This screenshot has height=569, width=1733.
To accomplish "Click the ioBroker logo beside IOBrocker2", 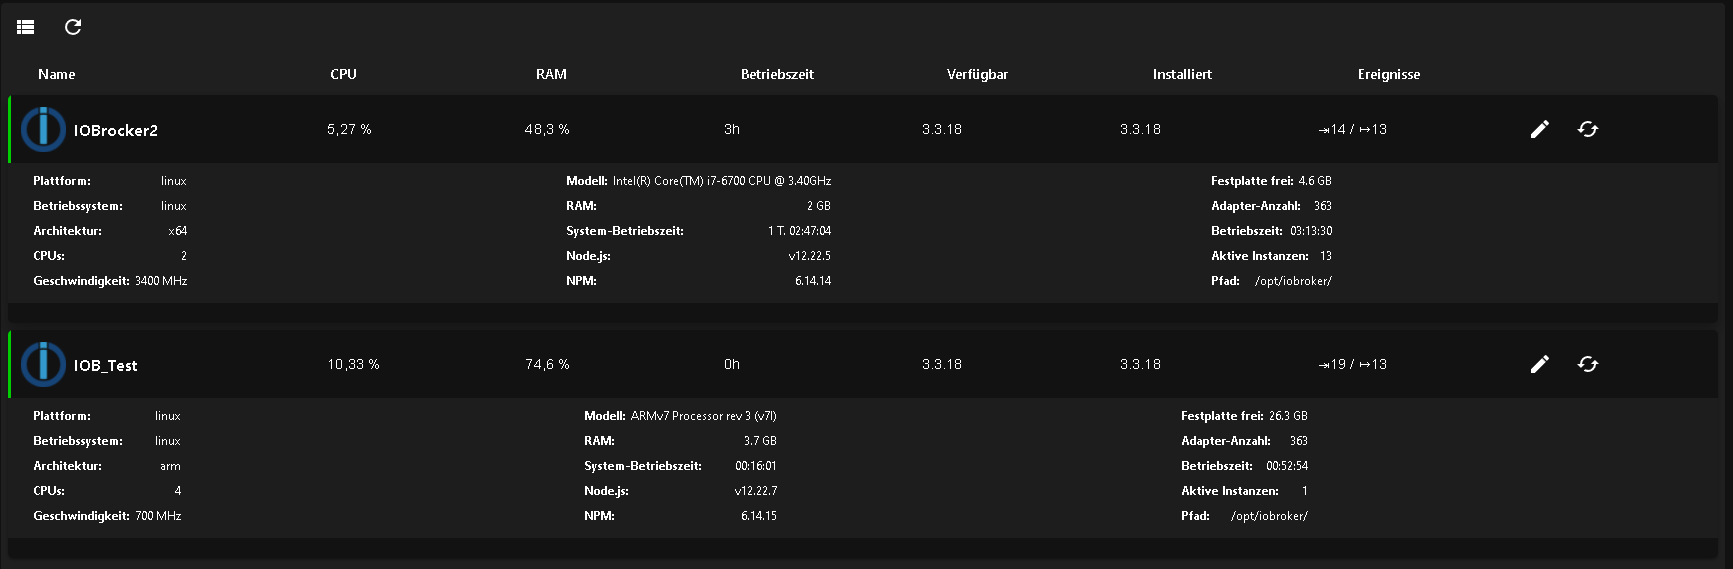I will (x=43, y=129).
